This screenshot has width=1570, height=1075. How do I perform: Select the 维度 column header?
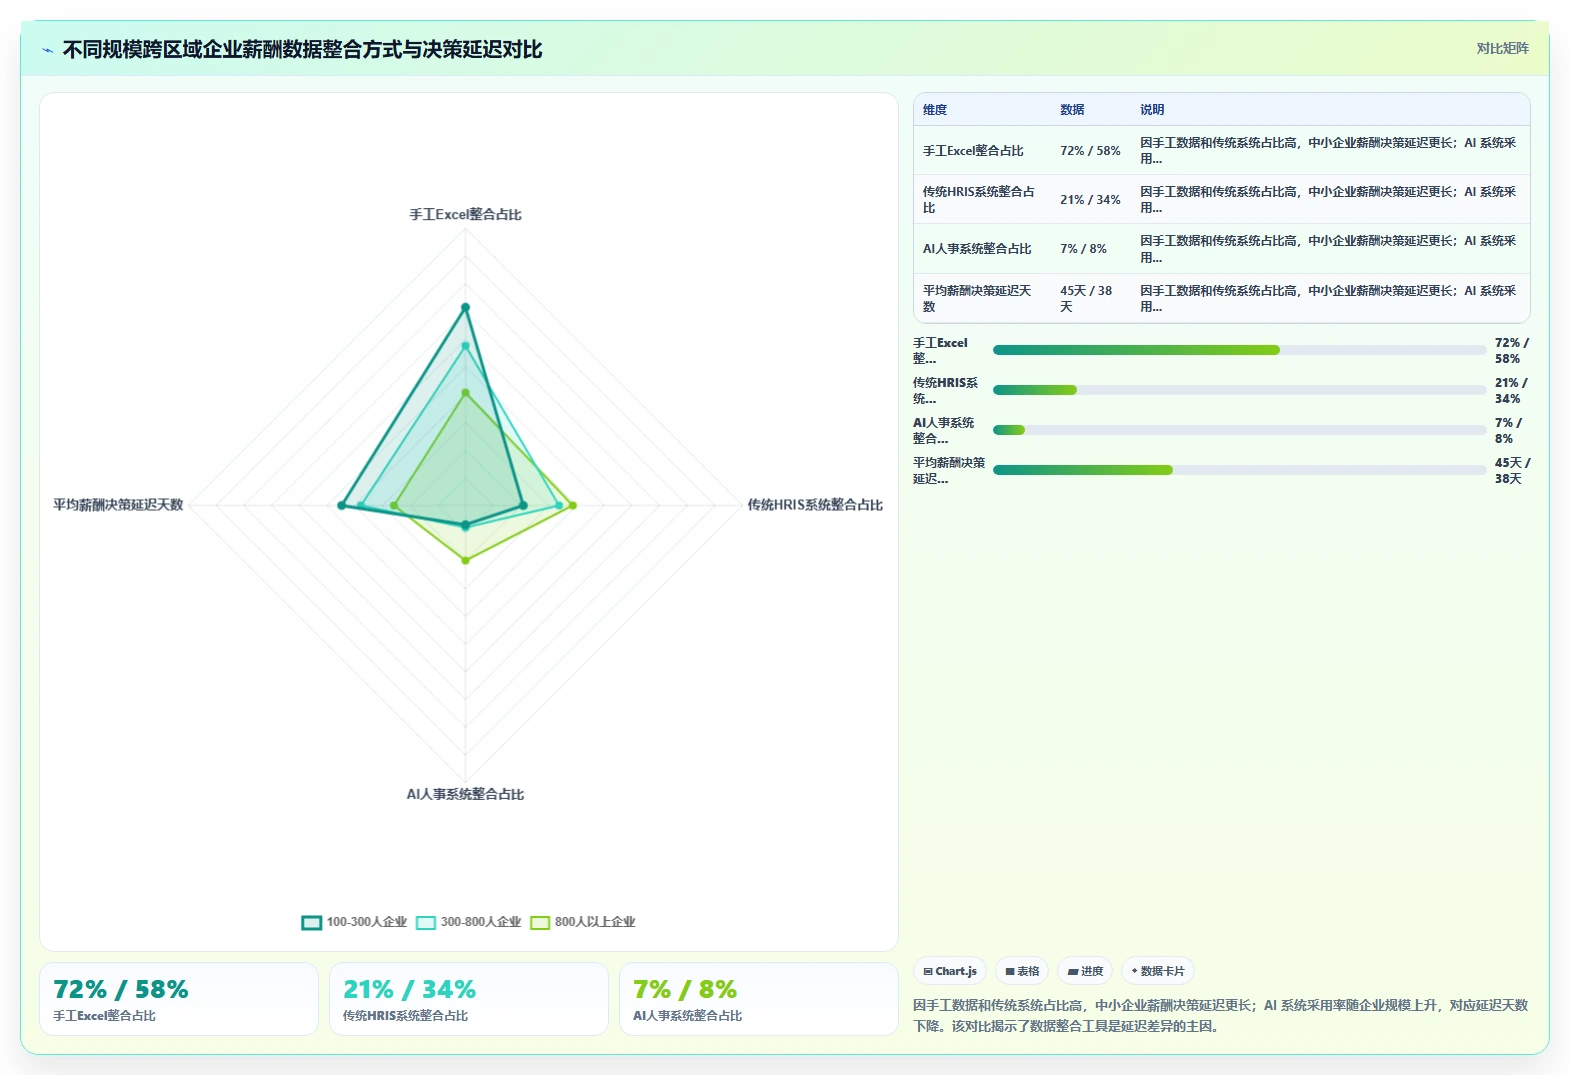pos(935,110)
